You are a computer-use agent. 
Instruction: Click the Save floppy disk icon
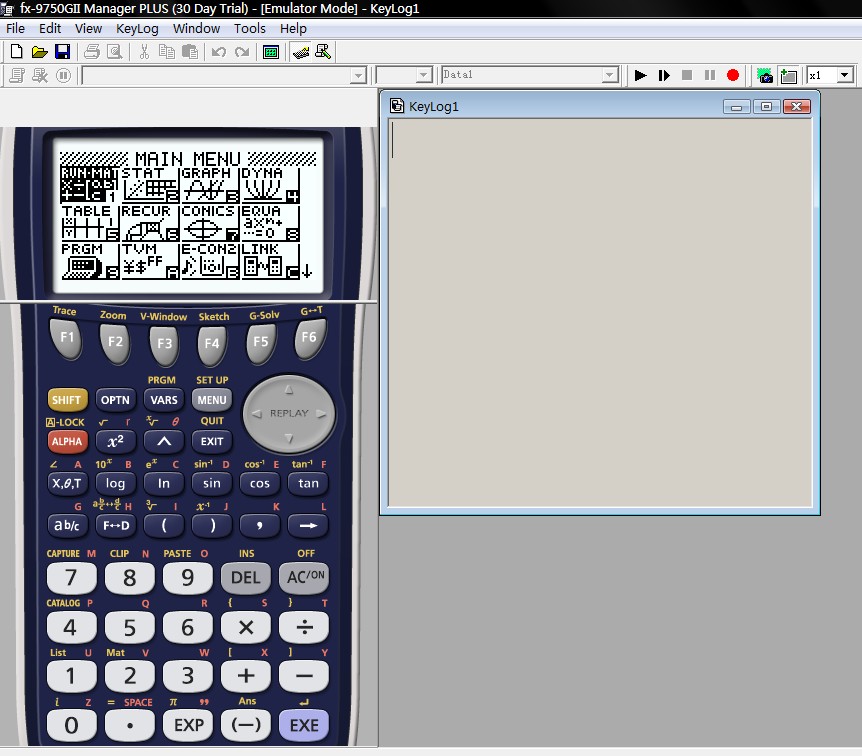coord(63,52)
